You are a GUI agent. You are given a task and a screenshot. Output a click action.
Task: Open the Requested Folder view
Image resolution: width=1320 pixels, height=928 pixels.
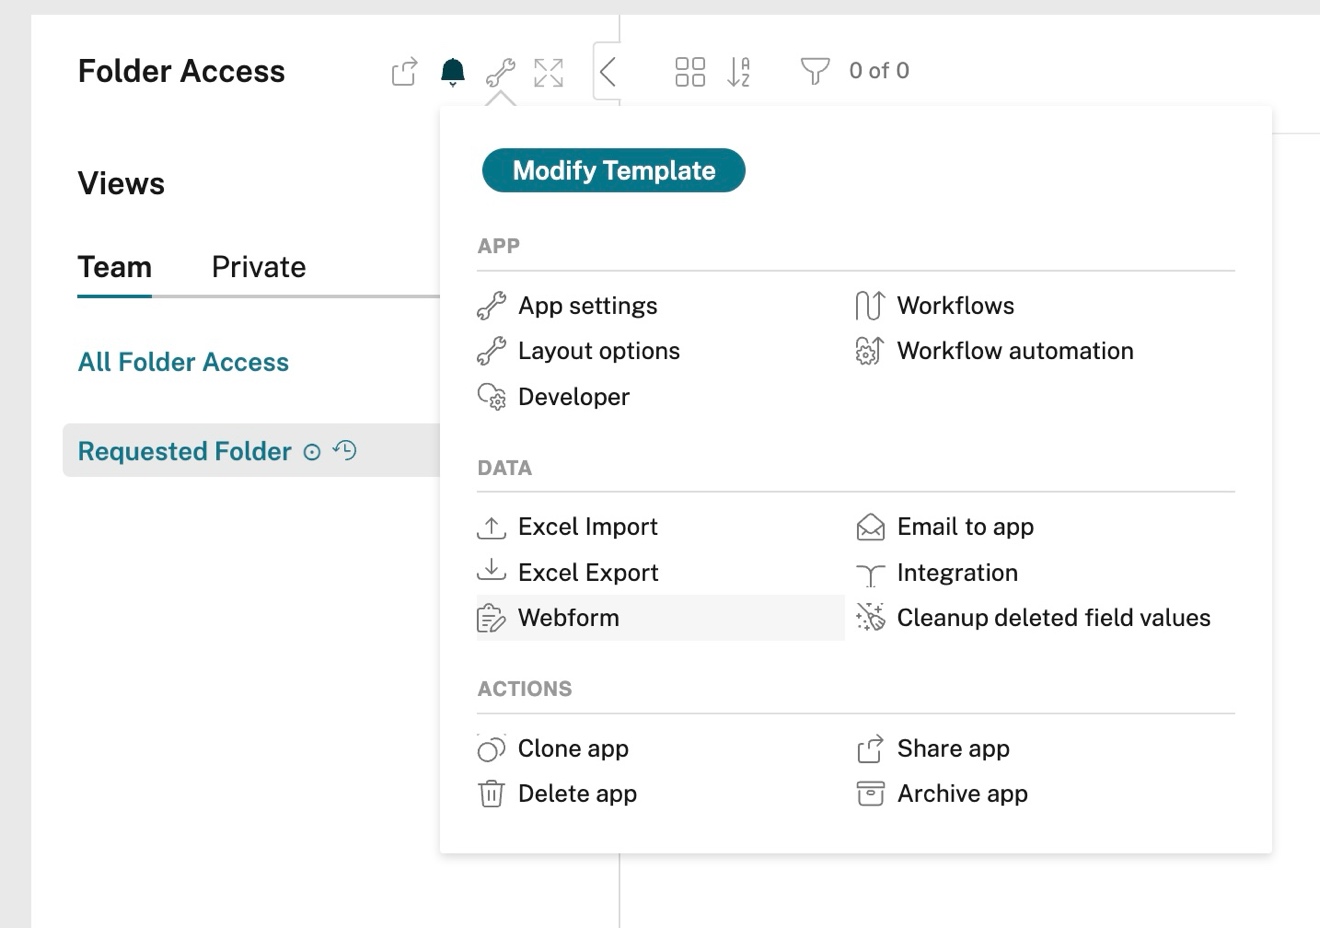pos(185,451)
